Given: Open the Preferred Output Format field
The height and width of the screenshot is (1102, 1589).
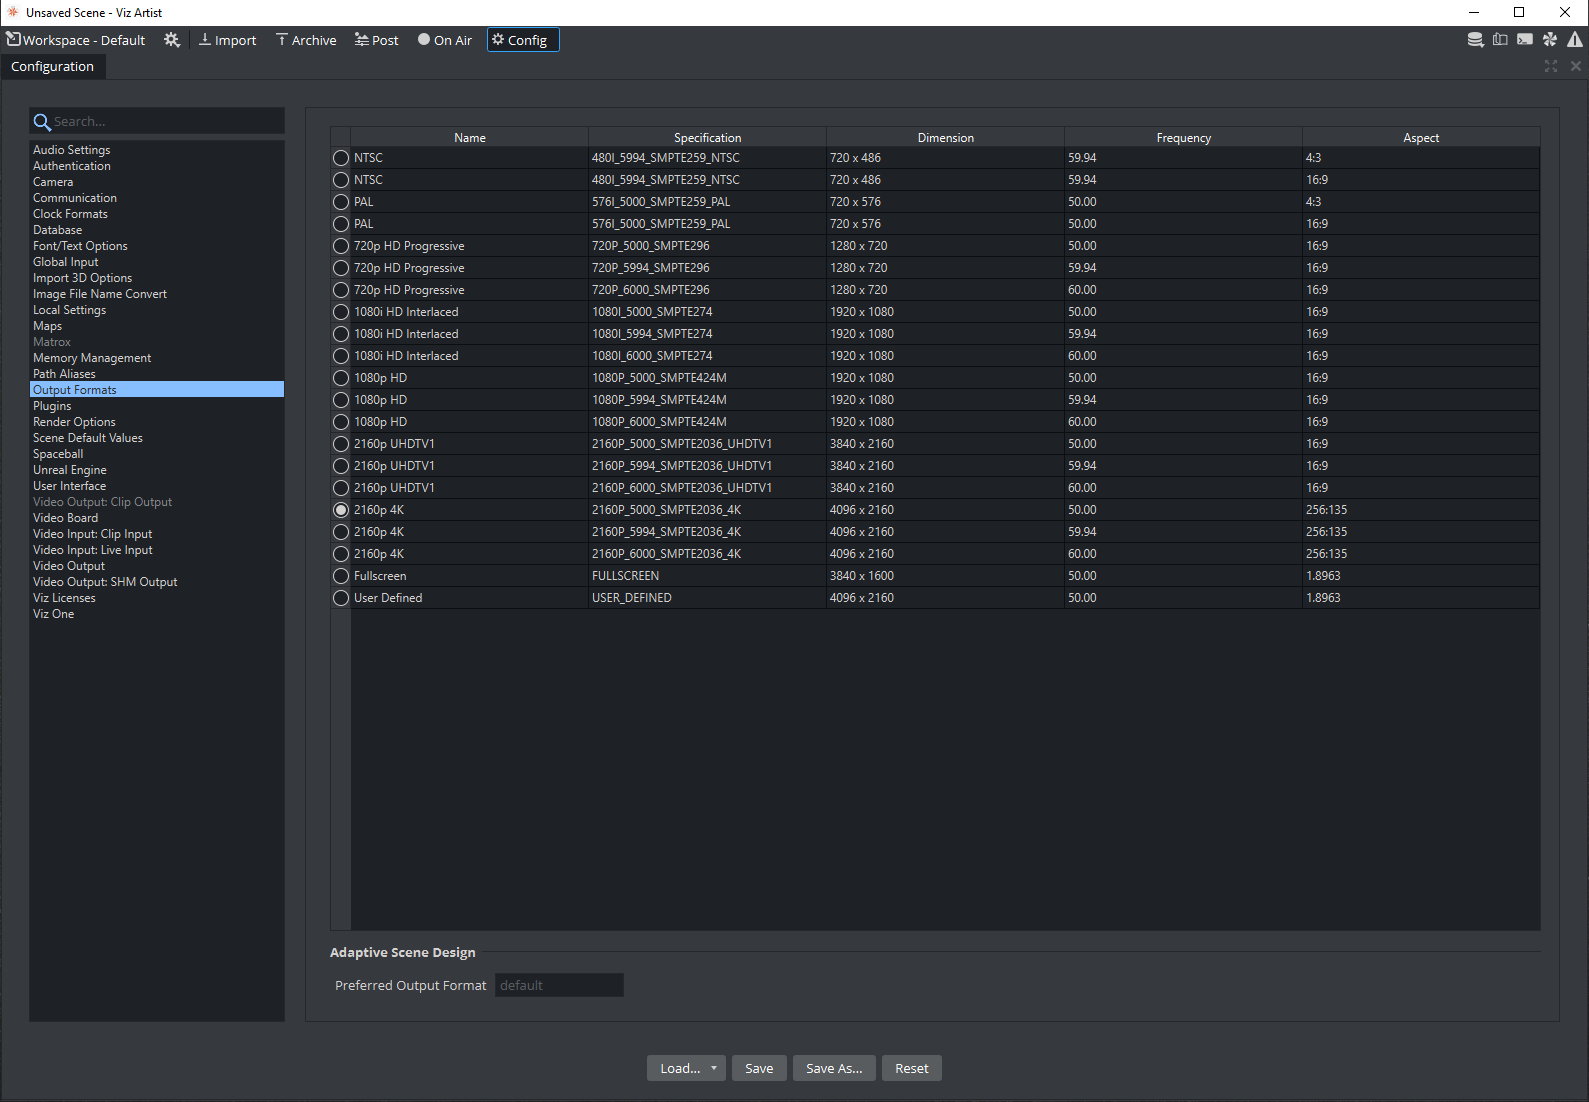Looking at the screenshot, I should 559,985.
